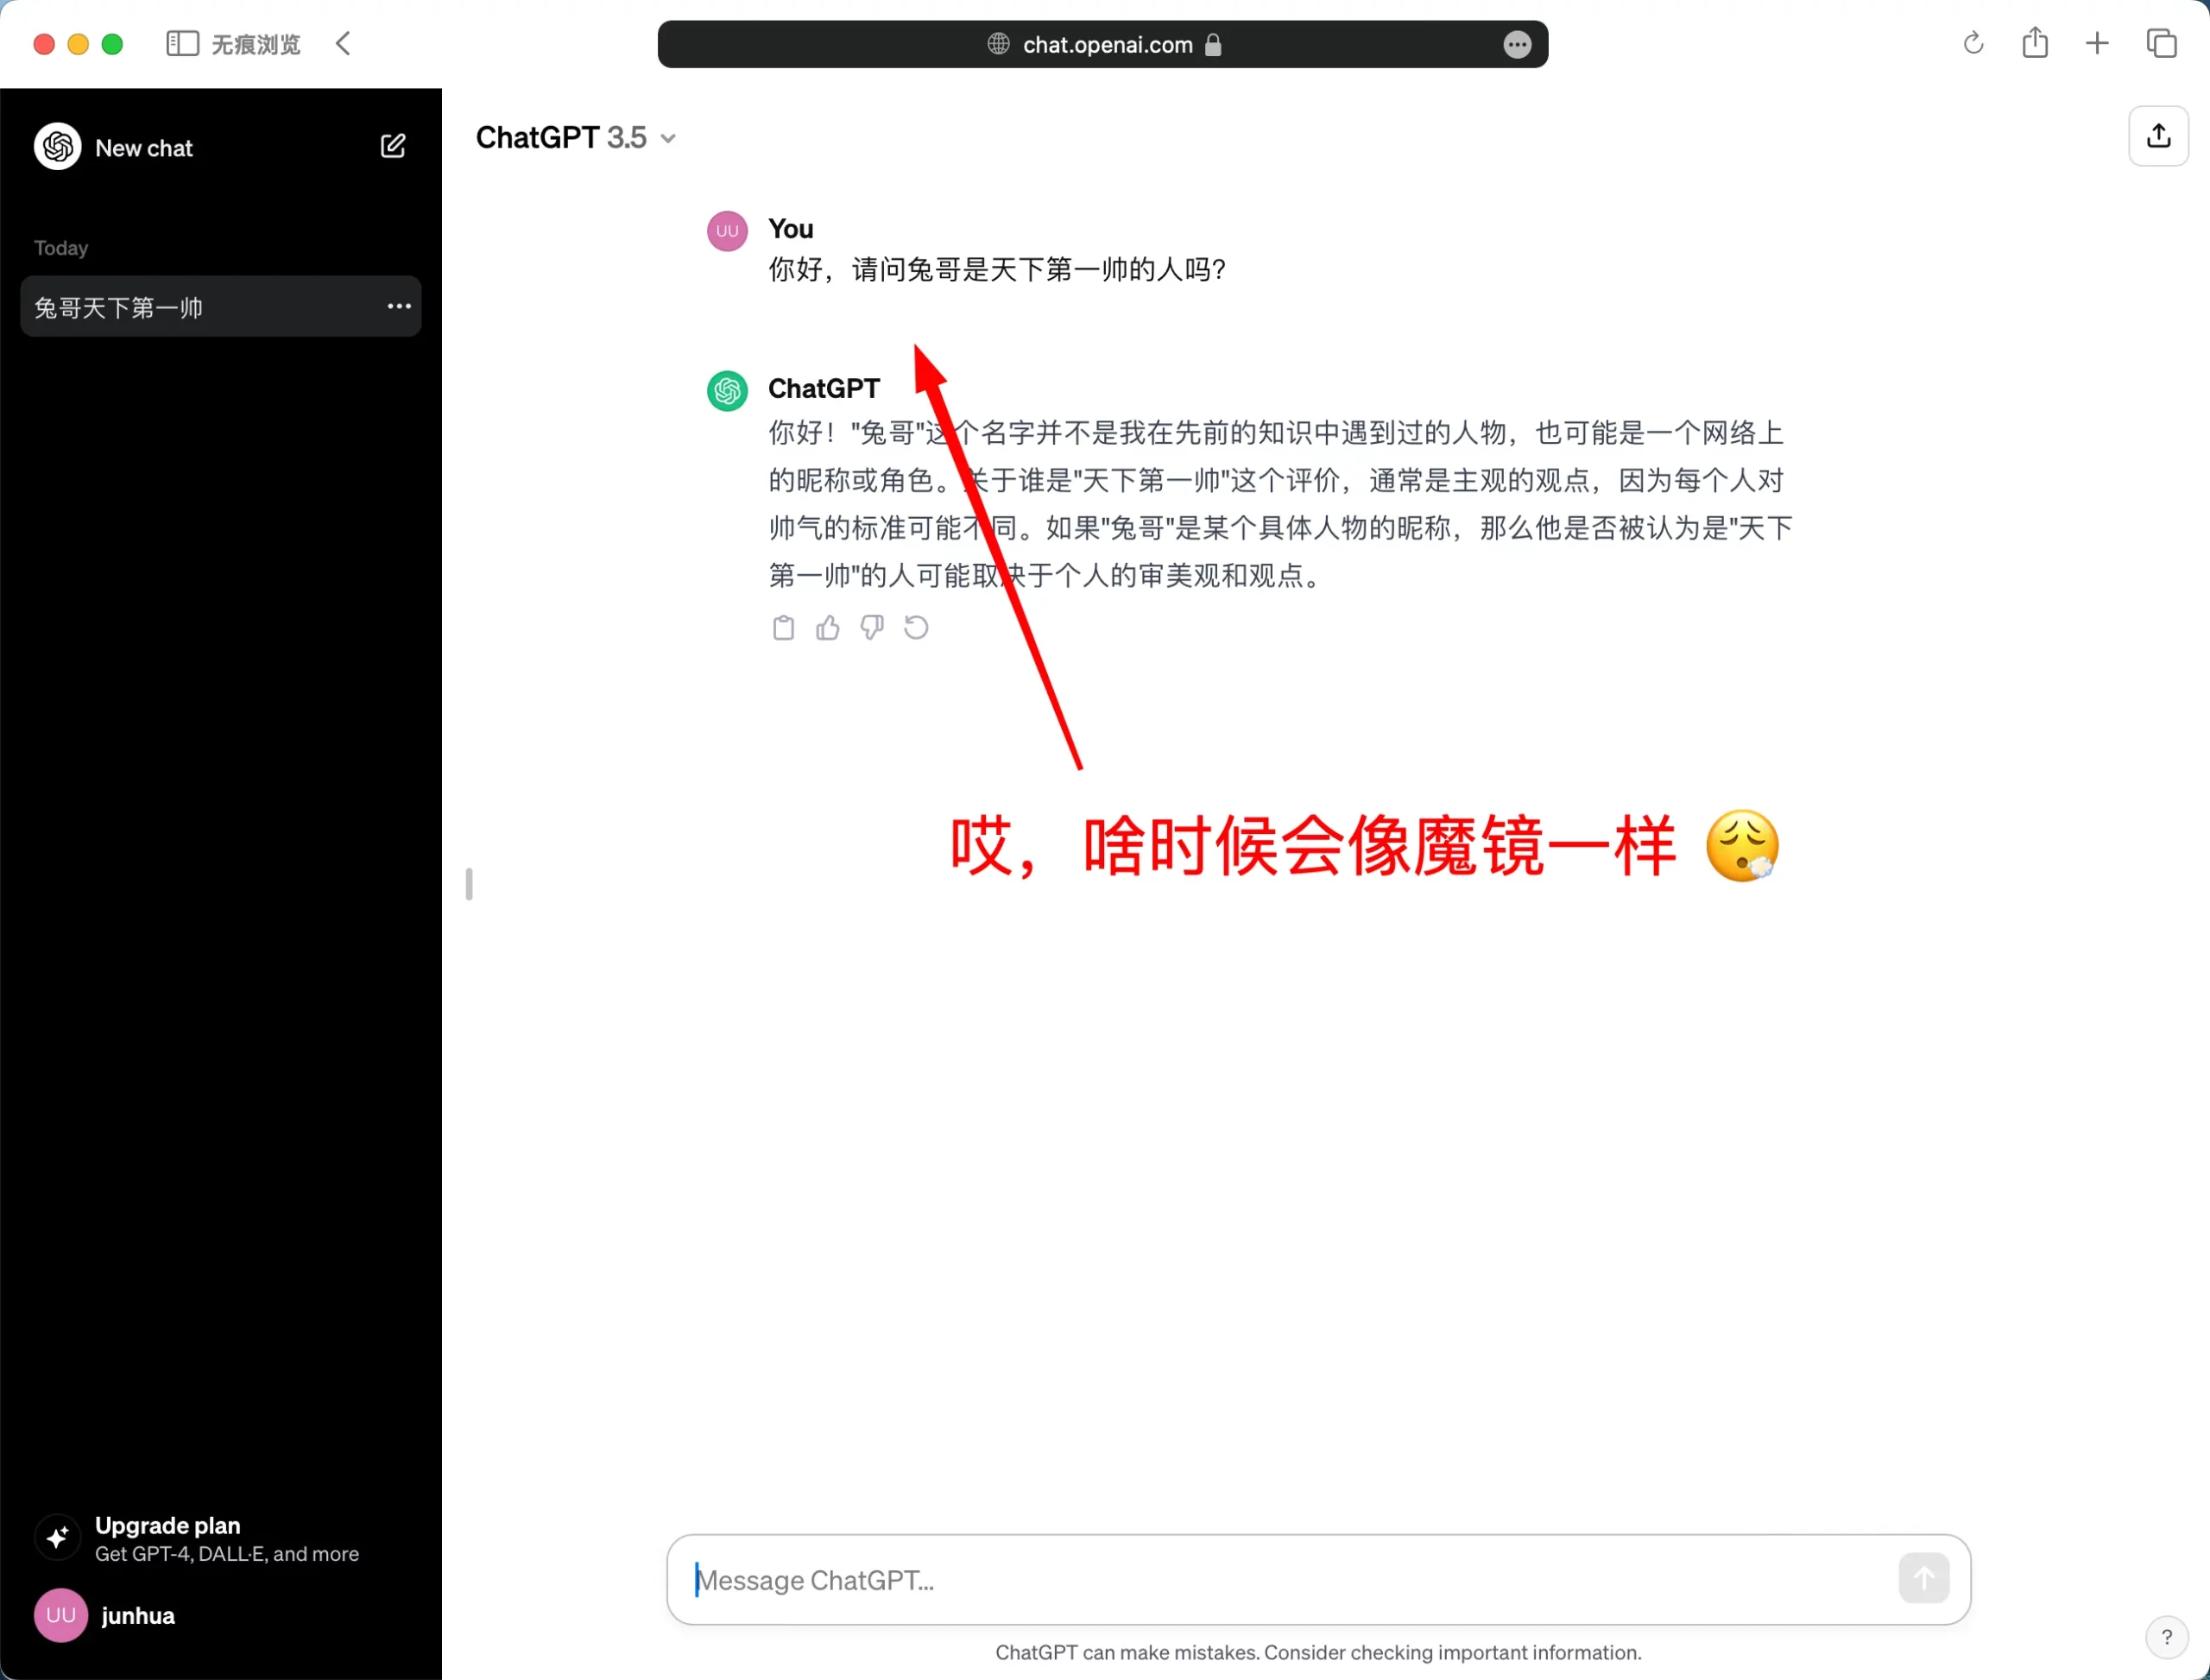Click the ChatGPT sender name above the reply

click(824, 388)
